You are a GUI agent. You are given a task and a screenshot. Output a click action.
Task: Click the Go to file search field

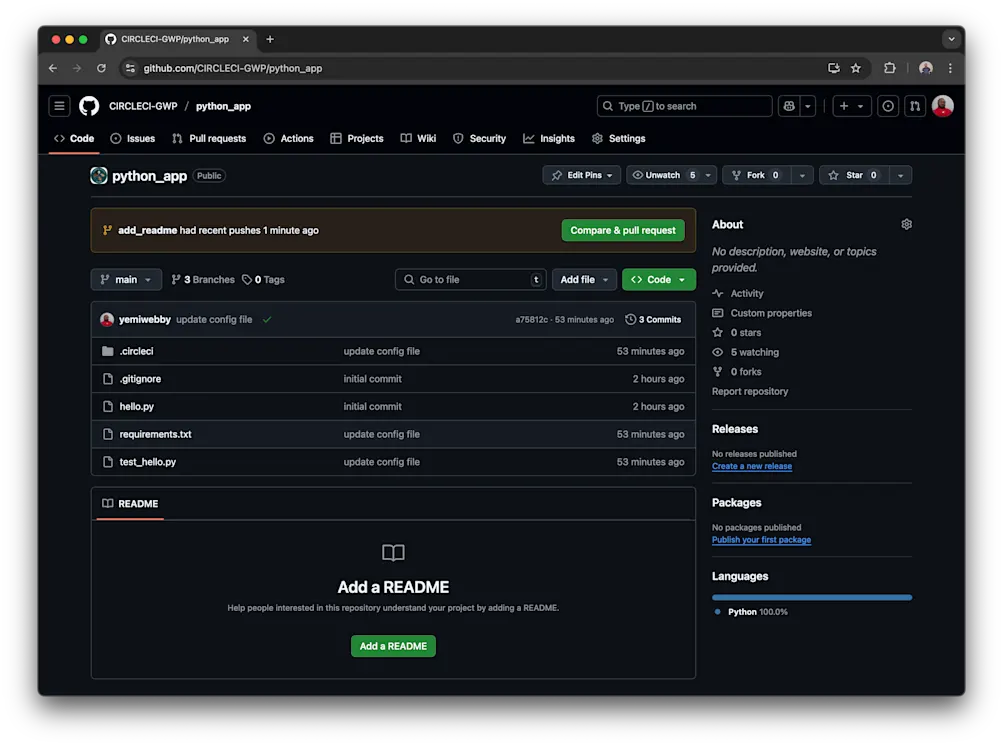tap(470, 279)
